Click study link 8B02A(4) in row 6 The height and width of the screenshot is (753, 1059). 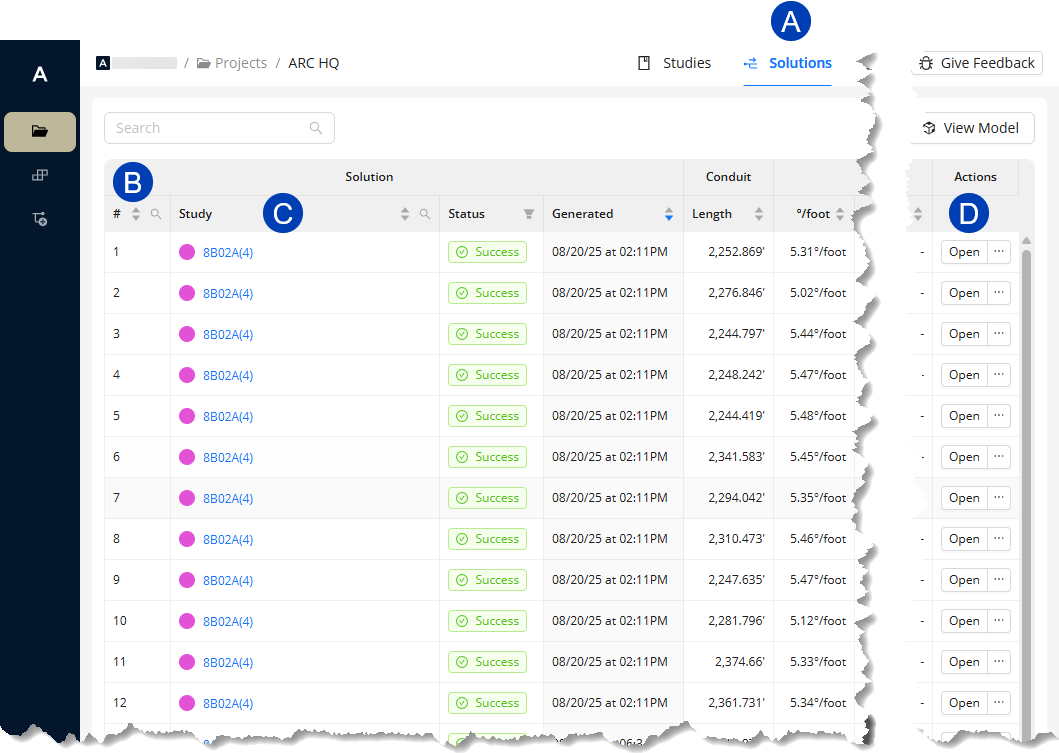pyautogui.click(x=228, y=457)
